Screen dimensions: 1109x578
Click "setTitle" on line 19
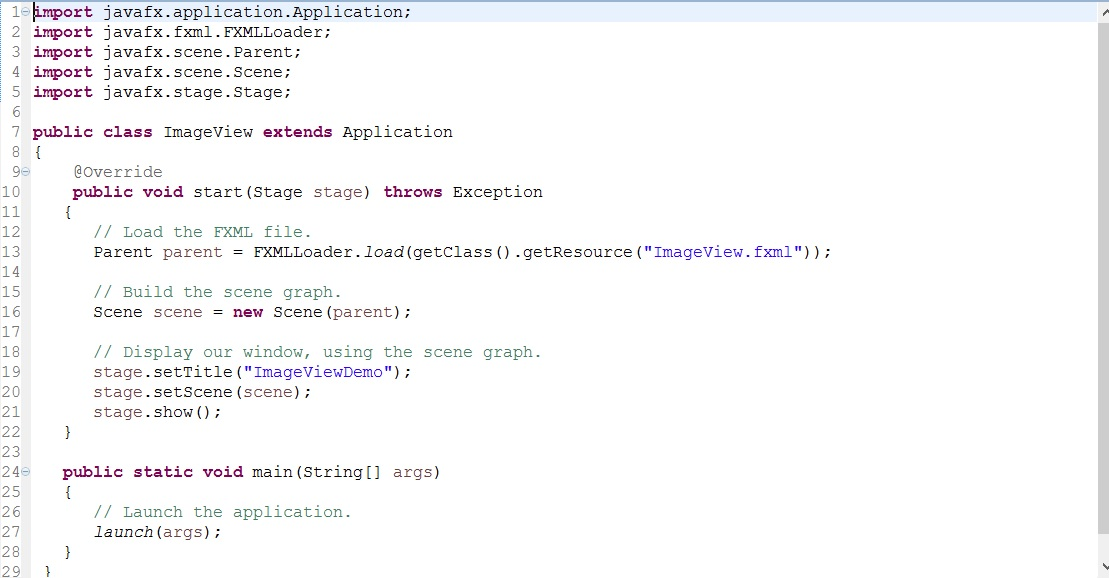(x=193, y=372)
